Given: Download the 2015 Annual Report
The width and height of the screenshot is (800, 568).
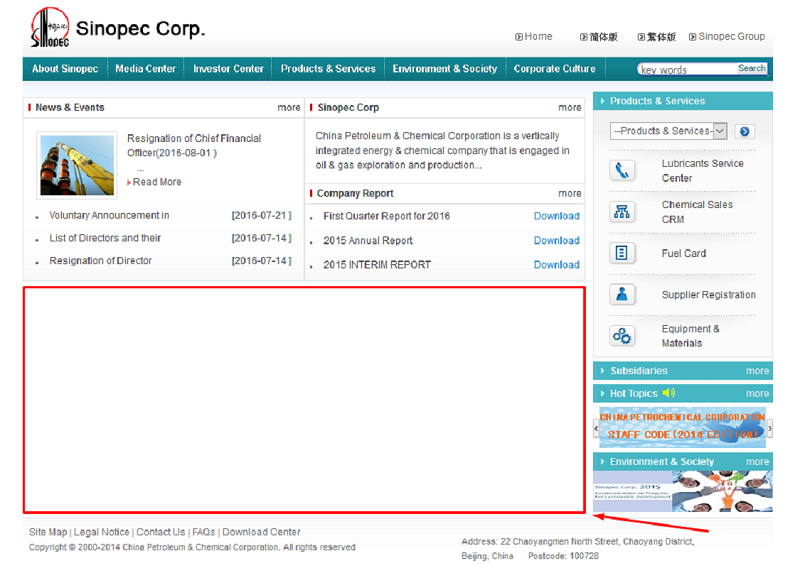Looking at the screenshot, I should [x=557, y=240].
